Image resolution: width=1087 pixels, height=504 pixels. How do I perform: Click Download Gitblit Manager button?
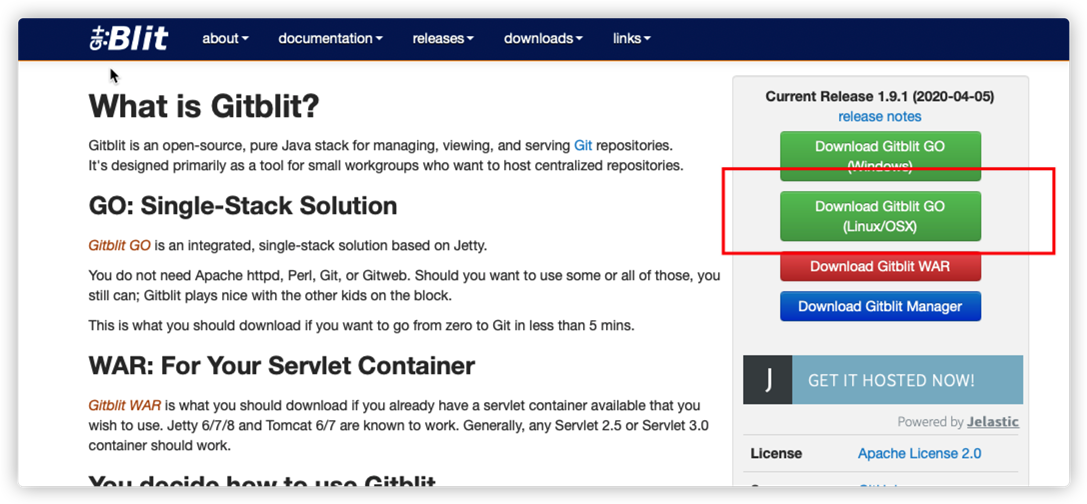880,306
